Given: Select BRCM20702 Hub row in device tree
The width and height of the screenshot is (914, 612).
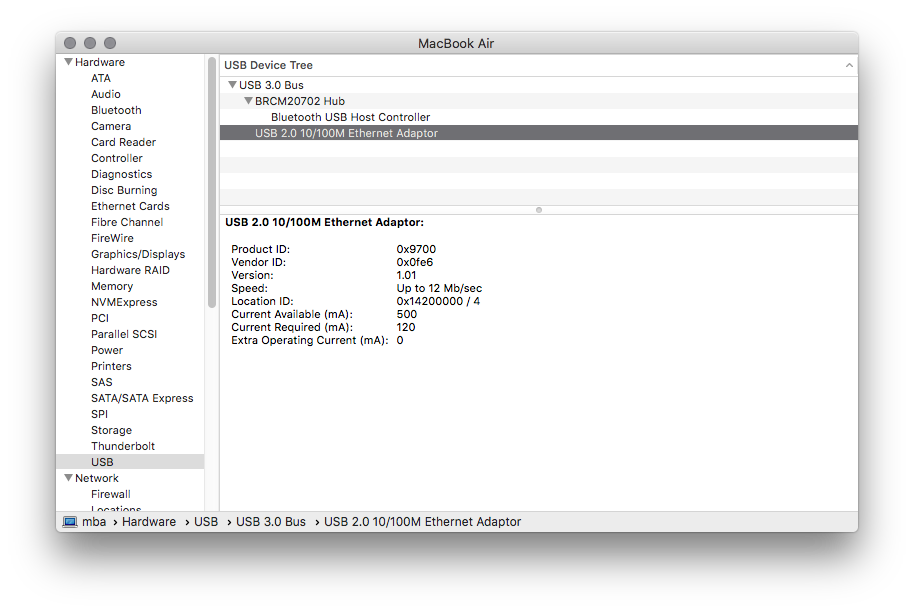Looking at the screenshot, I should click(x=539, y=101).
